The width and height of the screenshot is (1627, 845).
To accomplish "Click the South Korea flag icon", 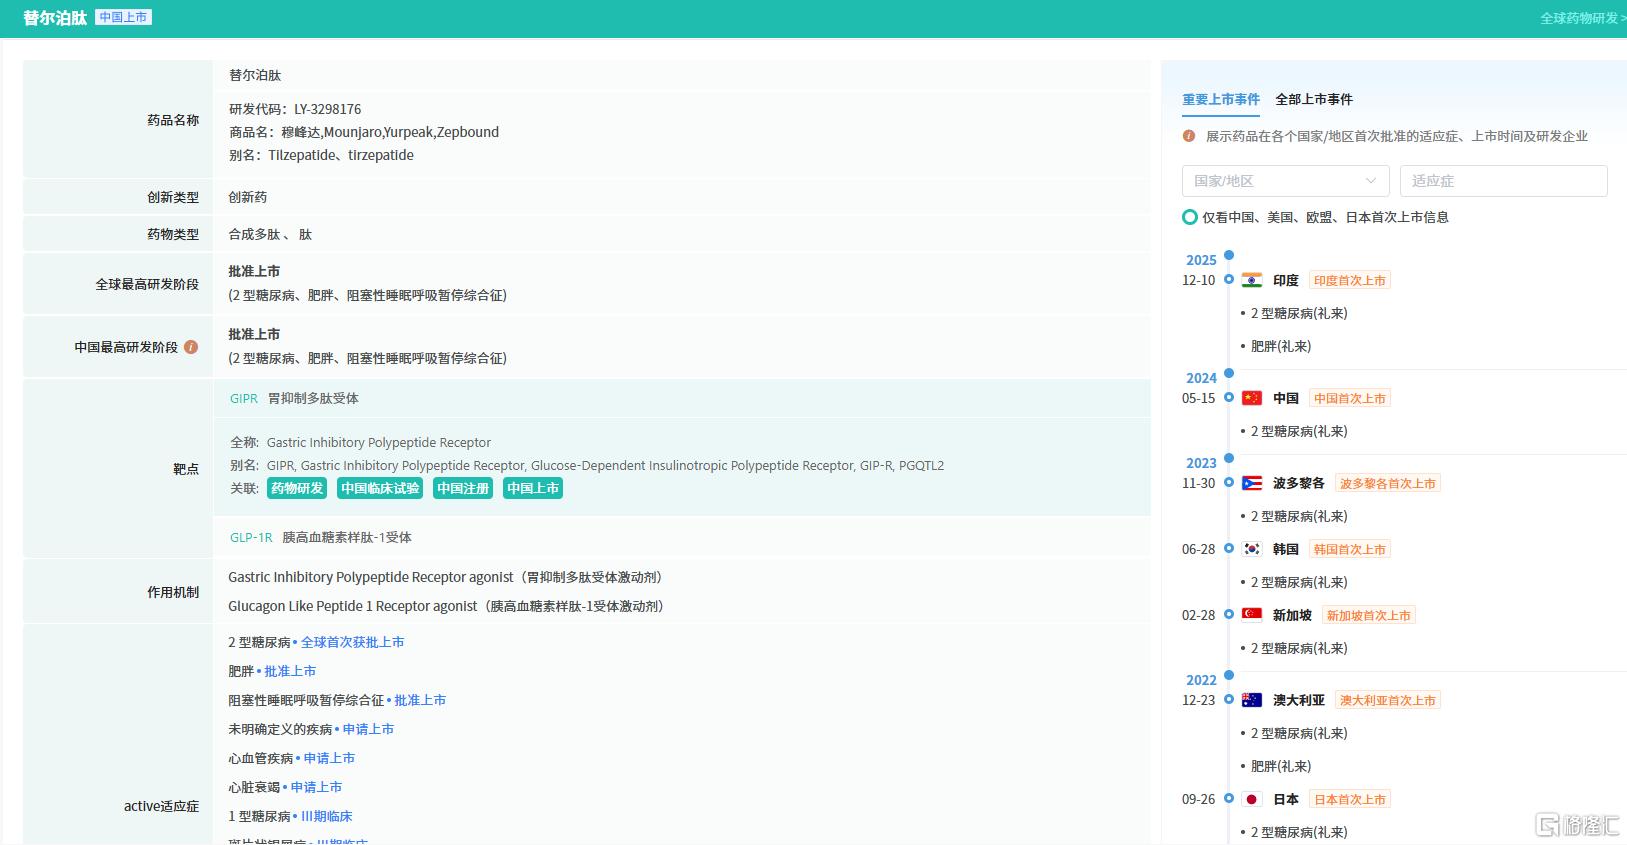I will pos(1252,549).
